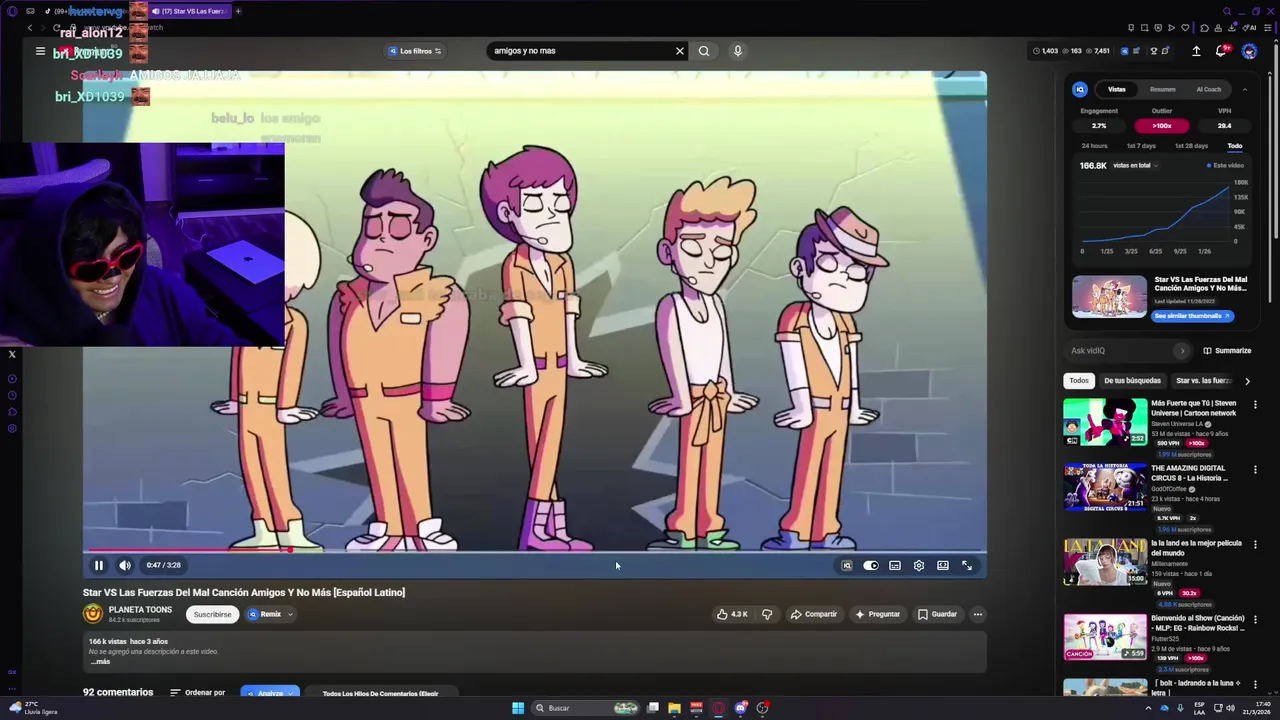Open the notifications bell
This screenshot has height=720, width=1280.
1222,51
